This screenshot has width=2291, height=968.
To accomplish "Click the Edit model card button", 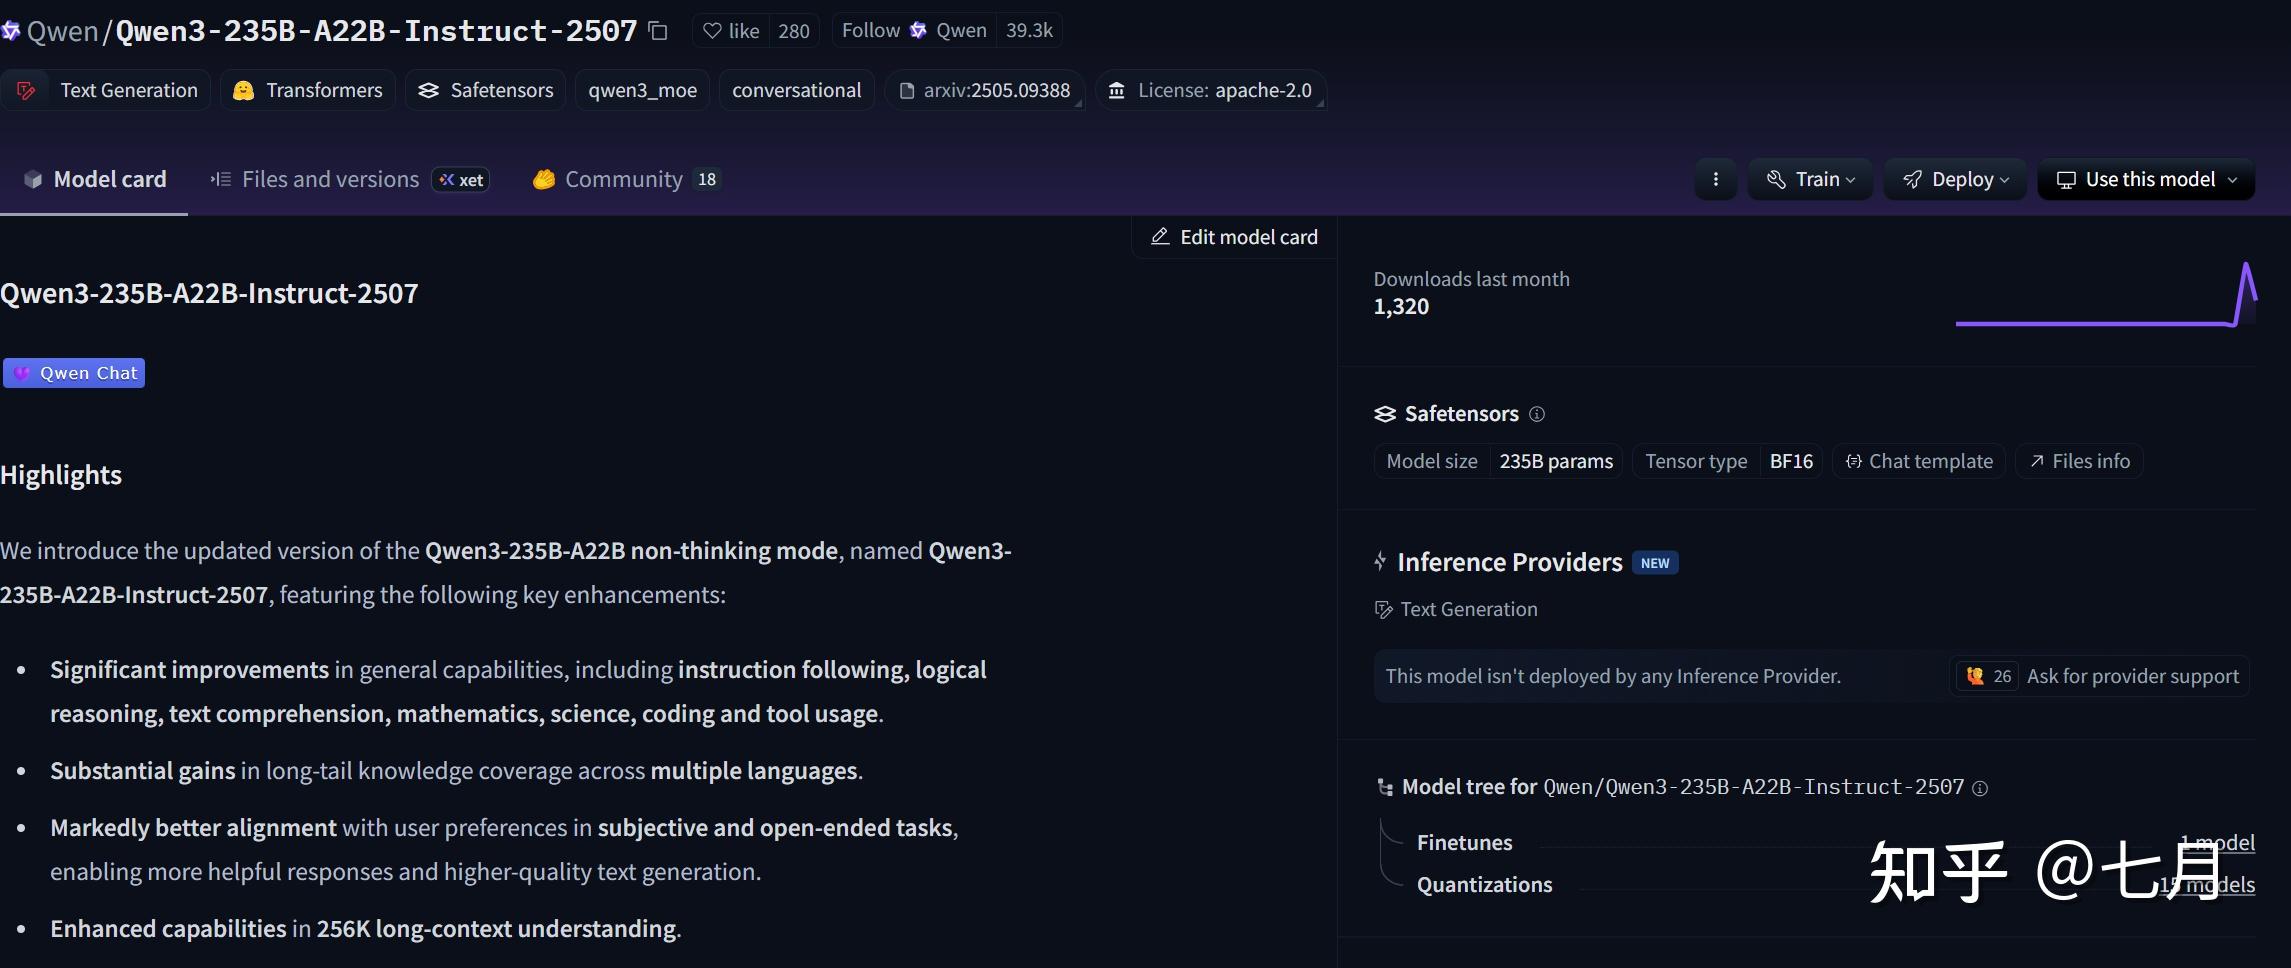I will pos(1235,237).
